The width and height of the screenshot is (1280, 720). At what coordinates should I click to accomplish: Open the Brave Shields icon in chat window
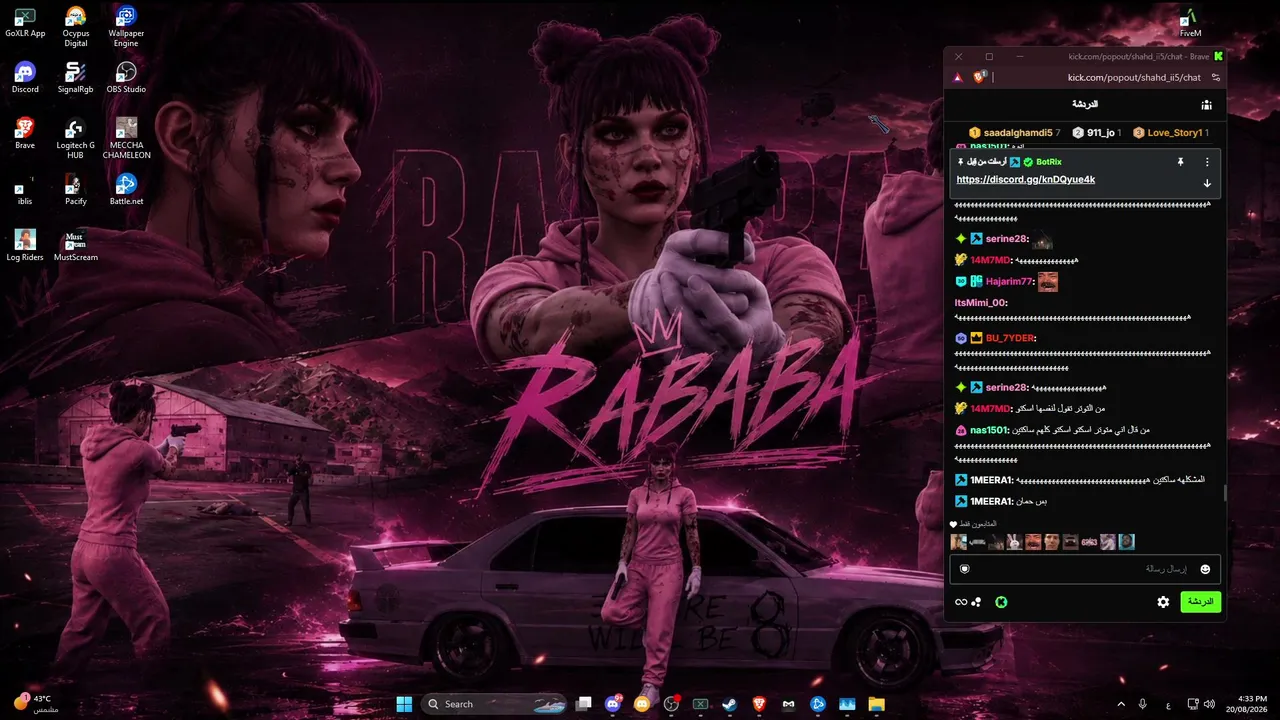click(x=980, y=77)
